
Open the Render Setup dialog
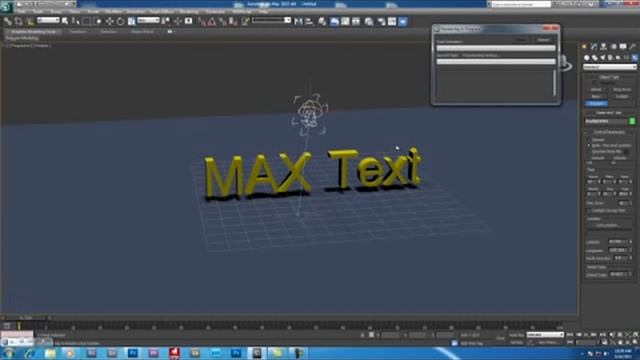point(381,21)
